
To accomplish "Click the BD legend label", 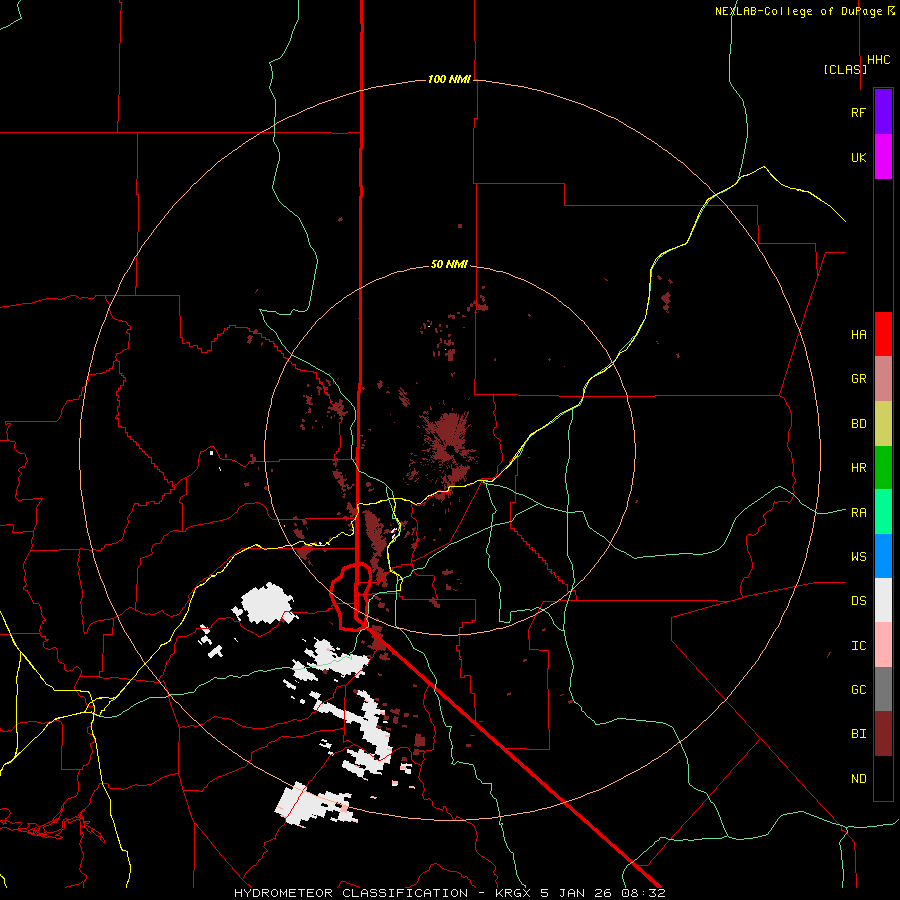I will click(x=859, y=424).
